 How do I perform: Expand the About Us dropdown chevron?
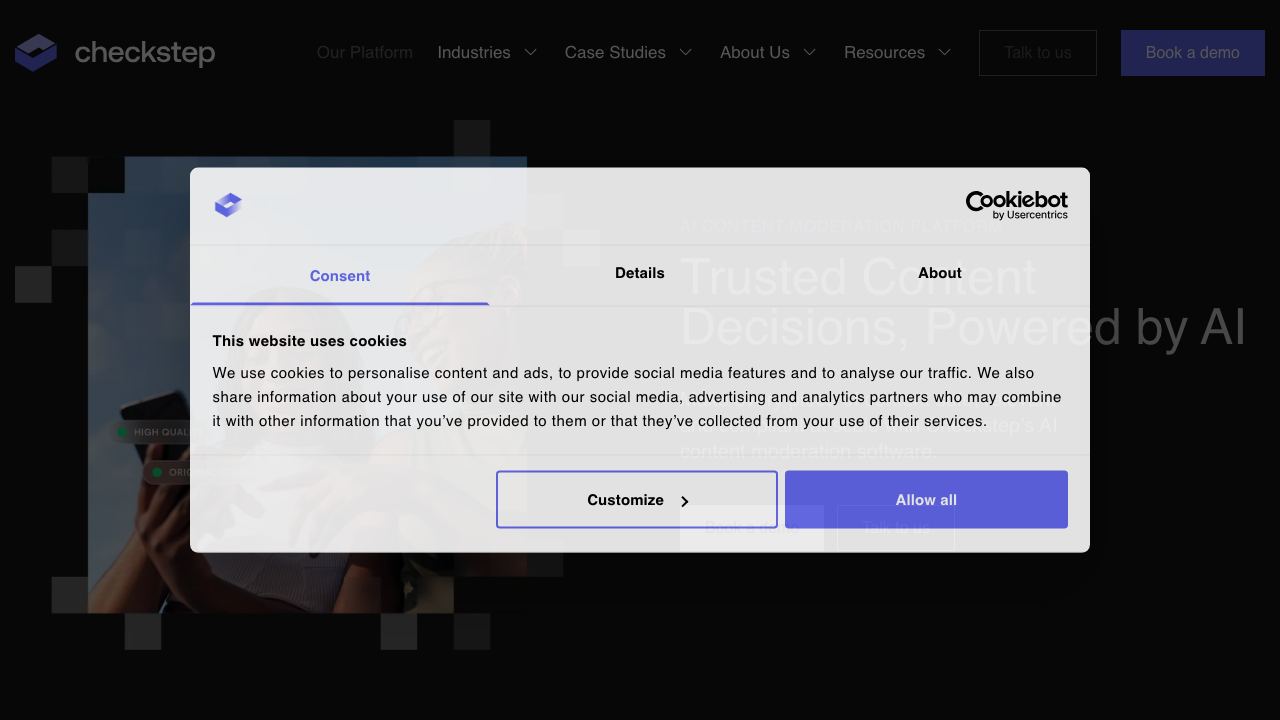pyautogui.click(x=810, y=52)
